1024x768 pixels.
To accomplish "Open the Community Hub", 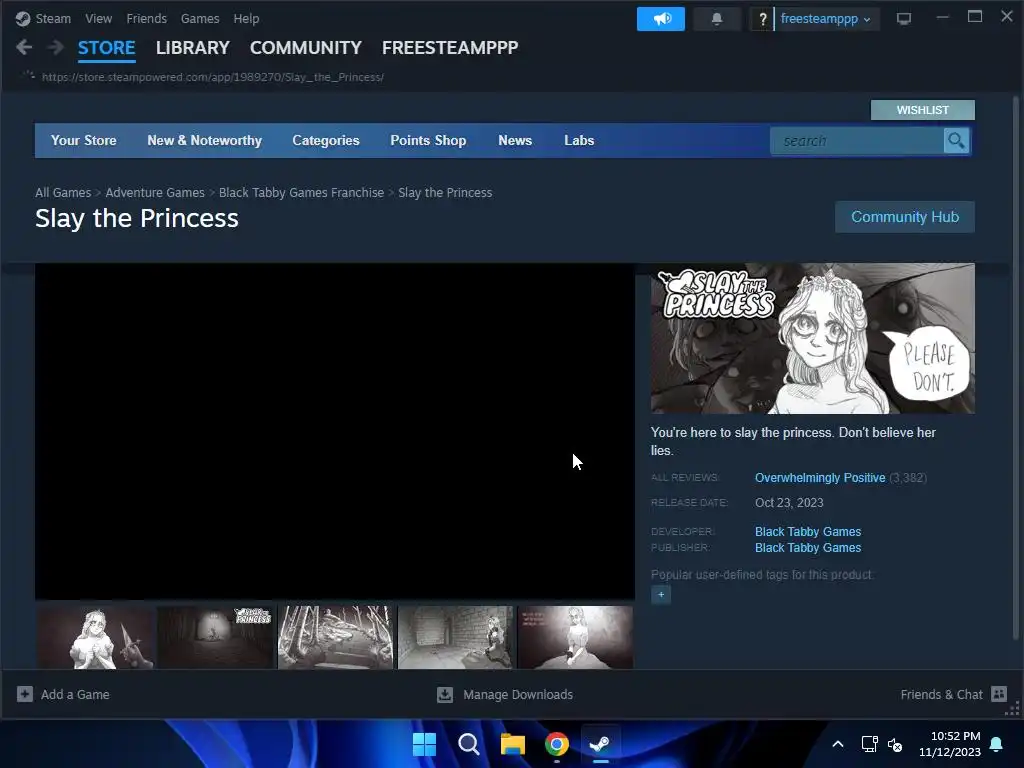I will point(904,217).
